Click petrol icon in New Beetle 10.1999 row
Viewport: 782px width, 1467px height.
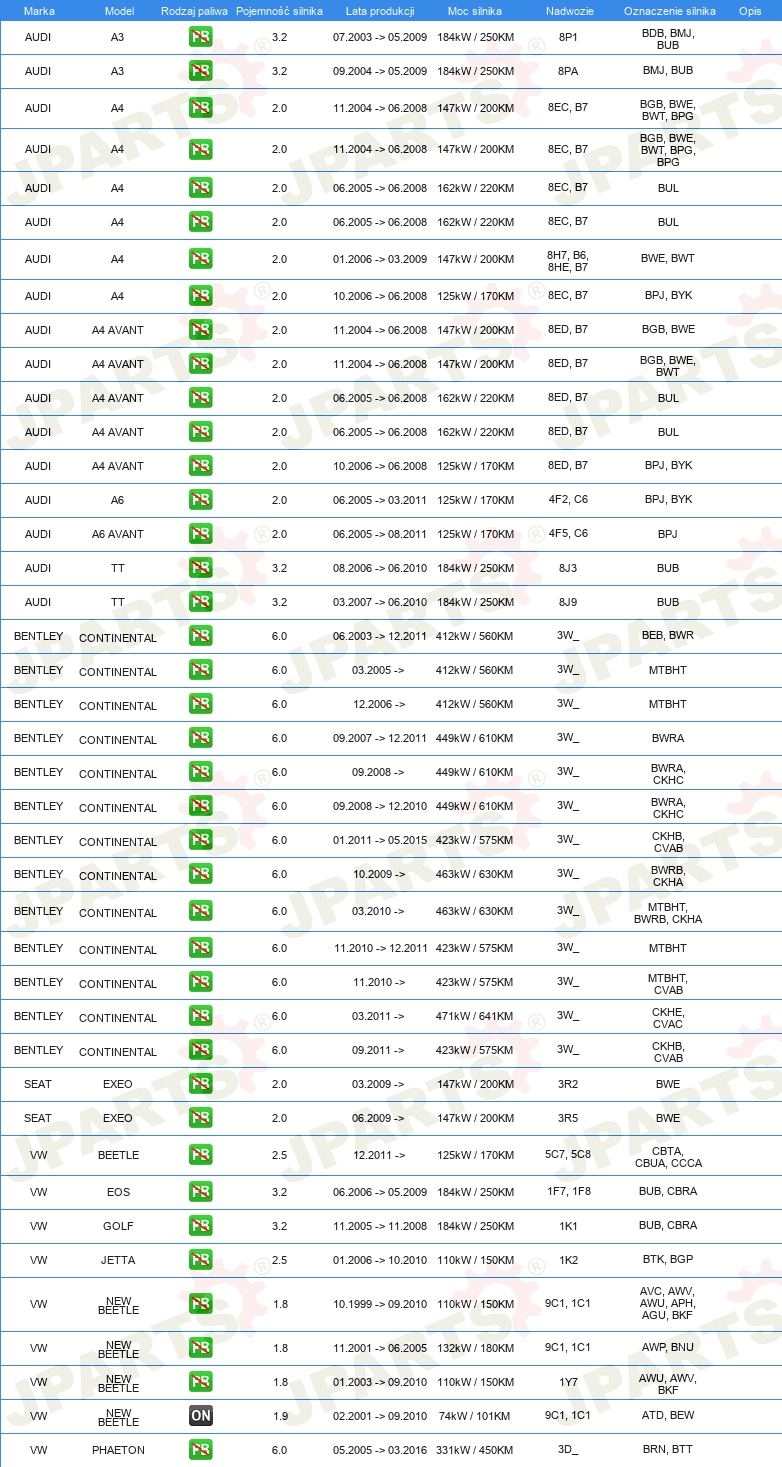[200, 1304]
